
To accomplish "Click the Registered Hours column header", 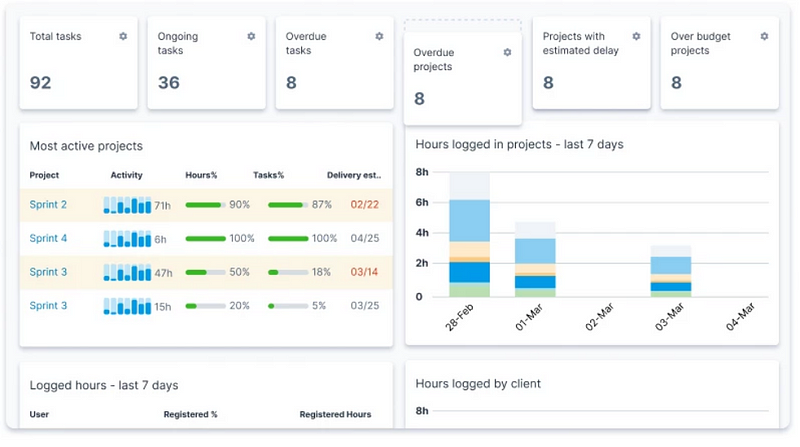I will click(x=335, y=414).
